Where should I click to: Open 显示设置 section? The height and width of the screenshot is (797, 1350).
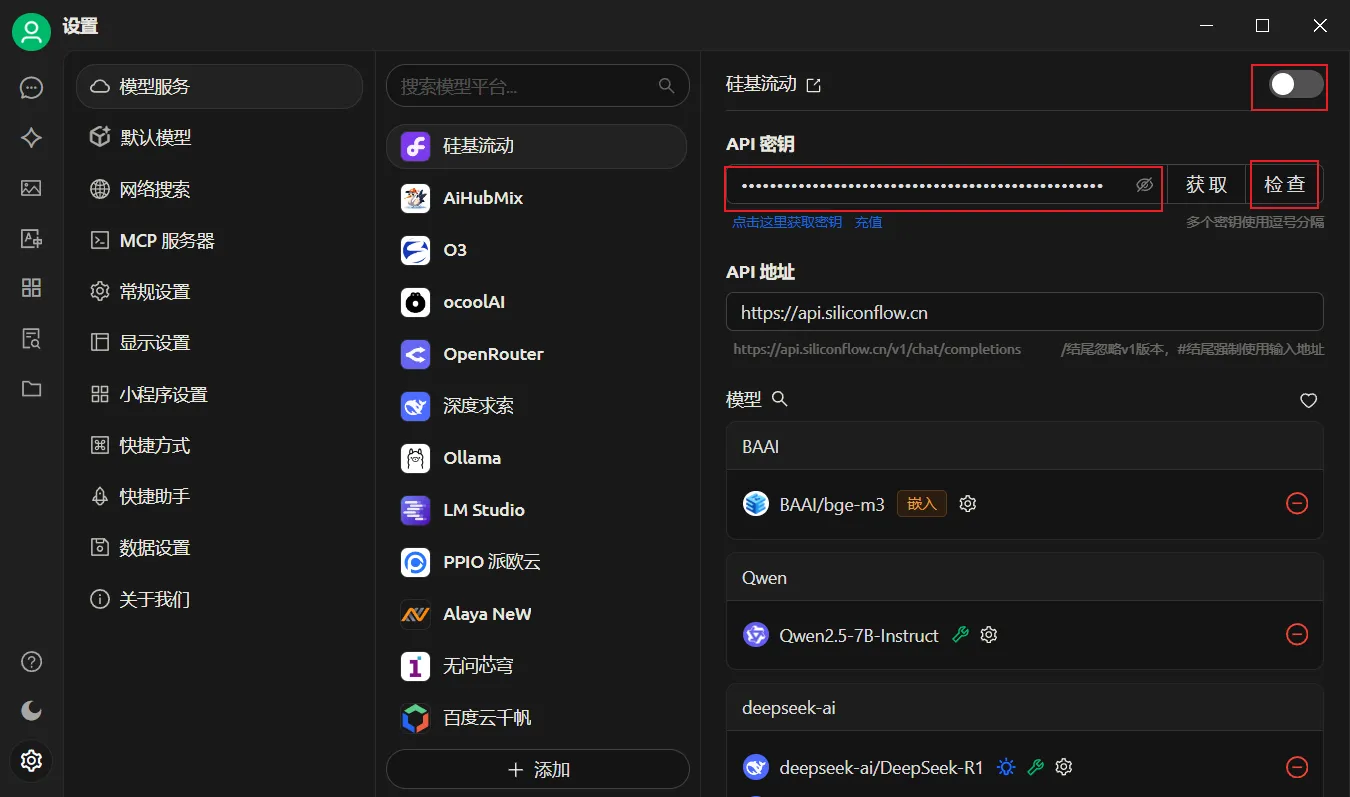click(219, 343)
